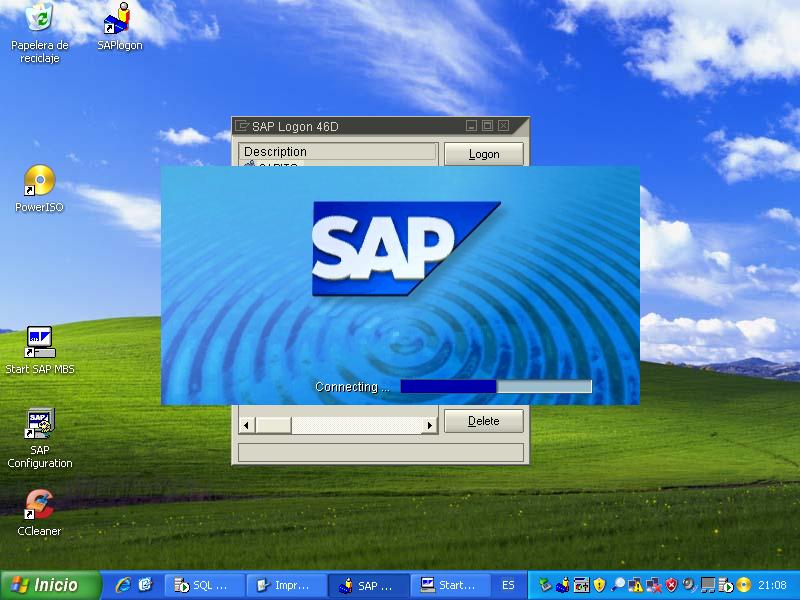Select the PowerISO desktop shortcut
The height and width of the screenshot is (600, 800).
click(x=39, y=188)
